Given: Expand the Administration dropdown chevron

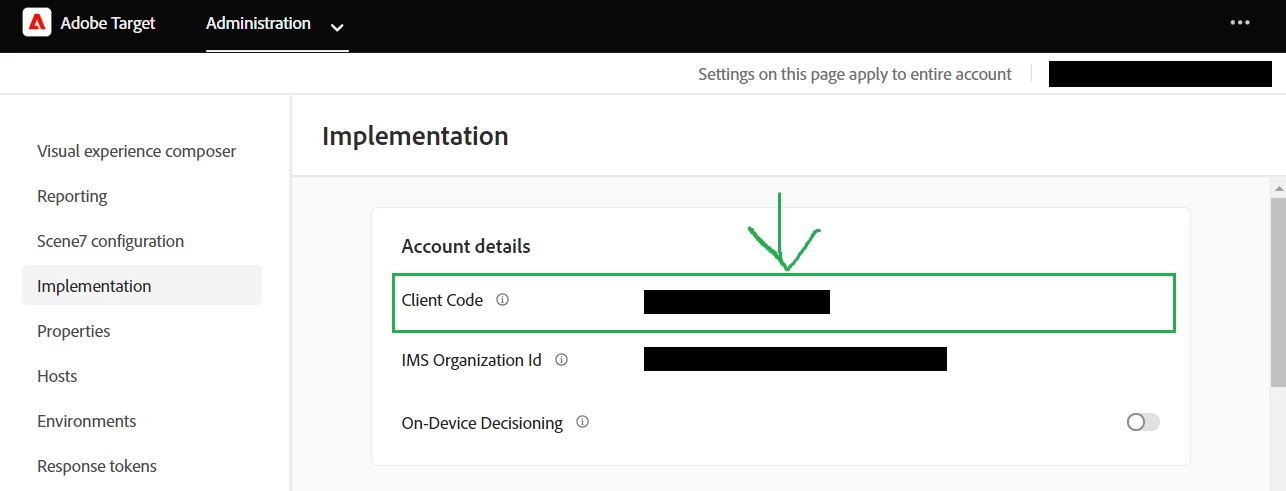Looking at the screenshot, I should [337, 27].
